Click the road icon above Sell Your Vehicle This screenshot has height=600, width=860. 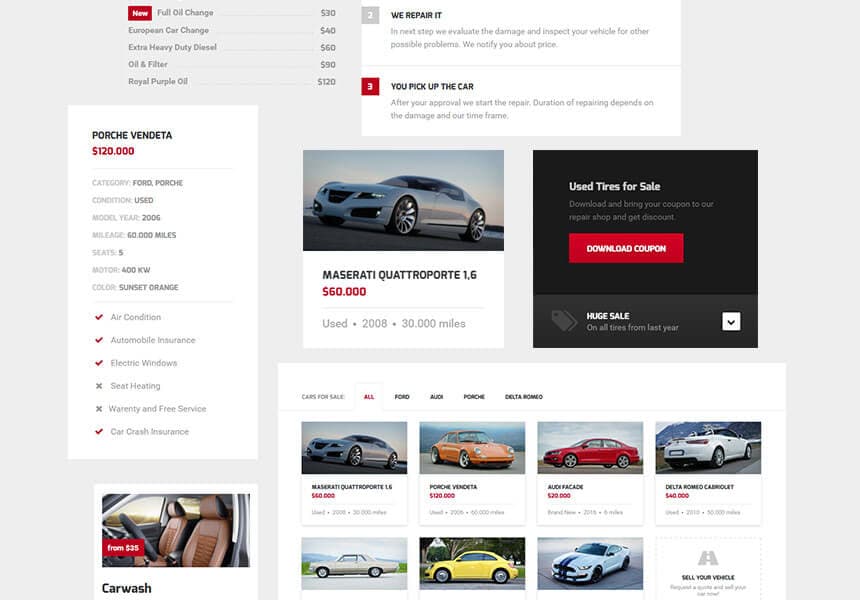coord(708,558)
